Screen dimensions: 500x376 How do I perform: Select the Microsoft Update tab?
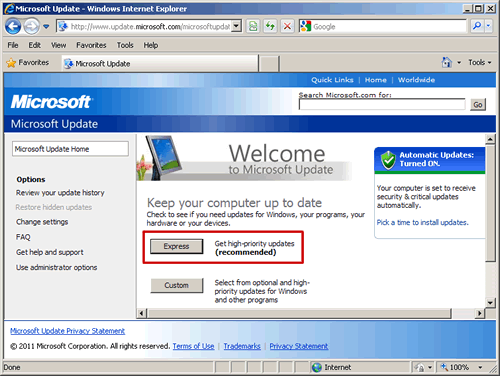[160, 63]
